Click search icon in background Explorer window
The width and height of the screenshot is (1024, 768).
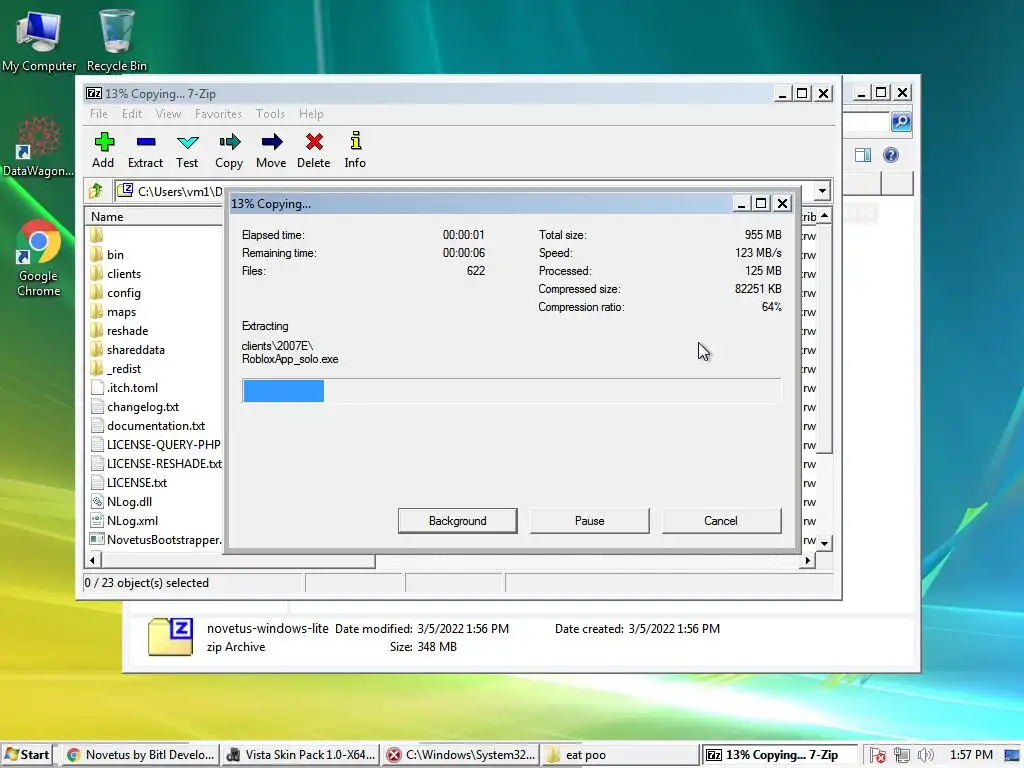click(x=901, y=121)
